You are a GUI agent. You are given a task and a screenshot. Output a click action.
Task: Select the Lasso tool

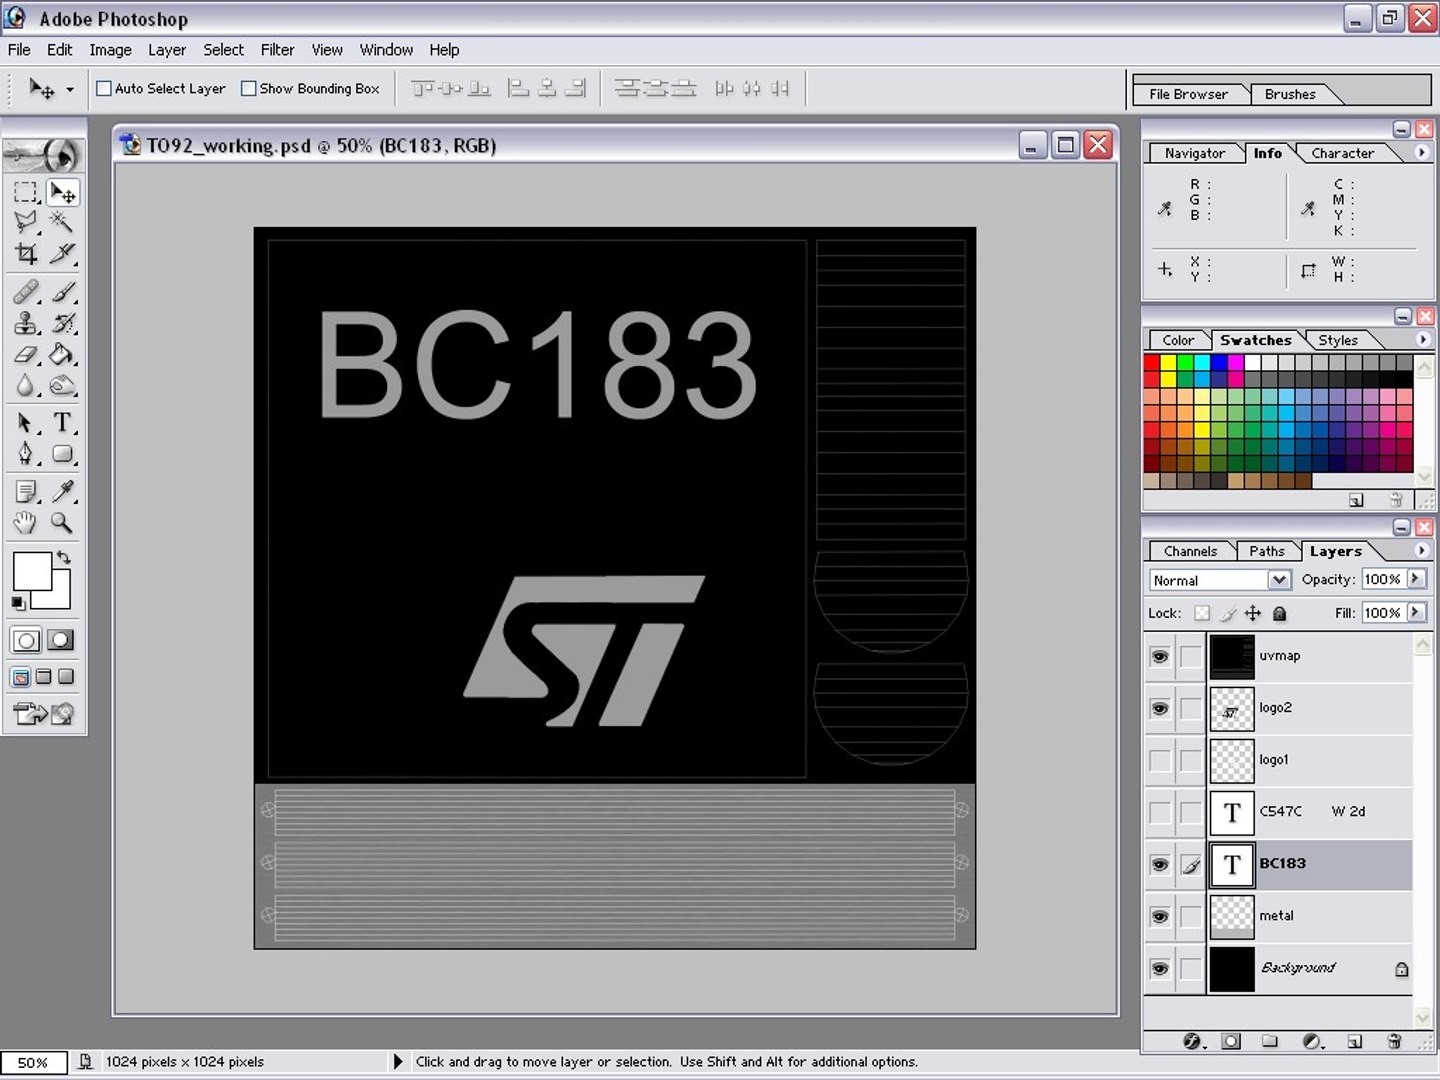pyautogui.click(x=27, y=222)
